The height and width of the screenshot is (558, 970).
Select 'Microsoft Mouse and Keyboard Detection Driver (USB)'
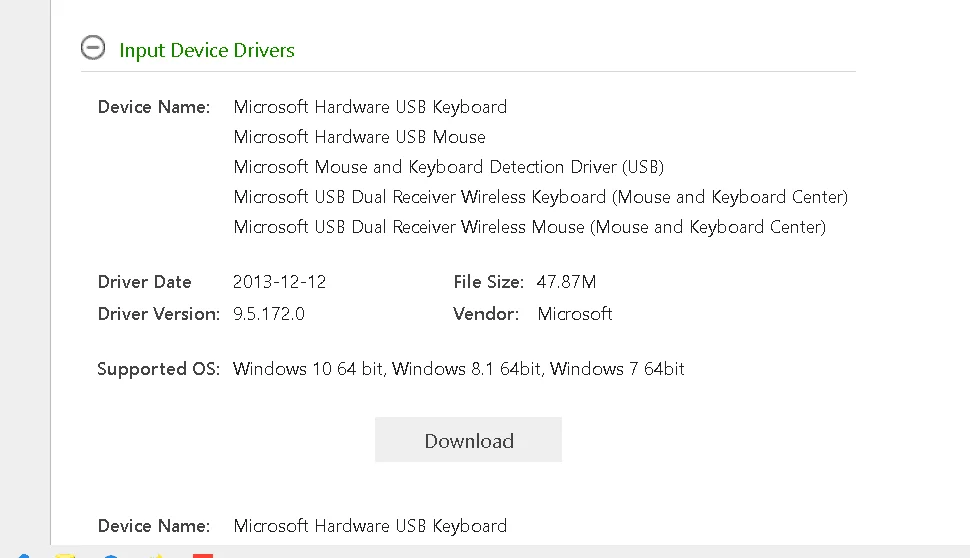(x=449, y=167)
